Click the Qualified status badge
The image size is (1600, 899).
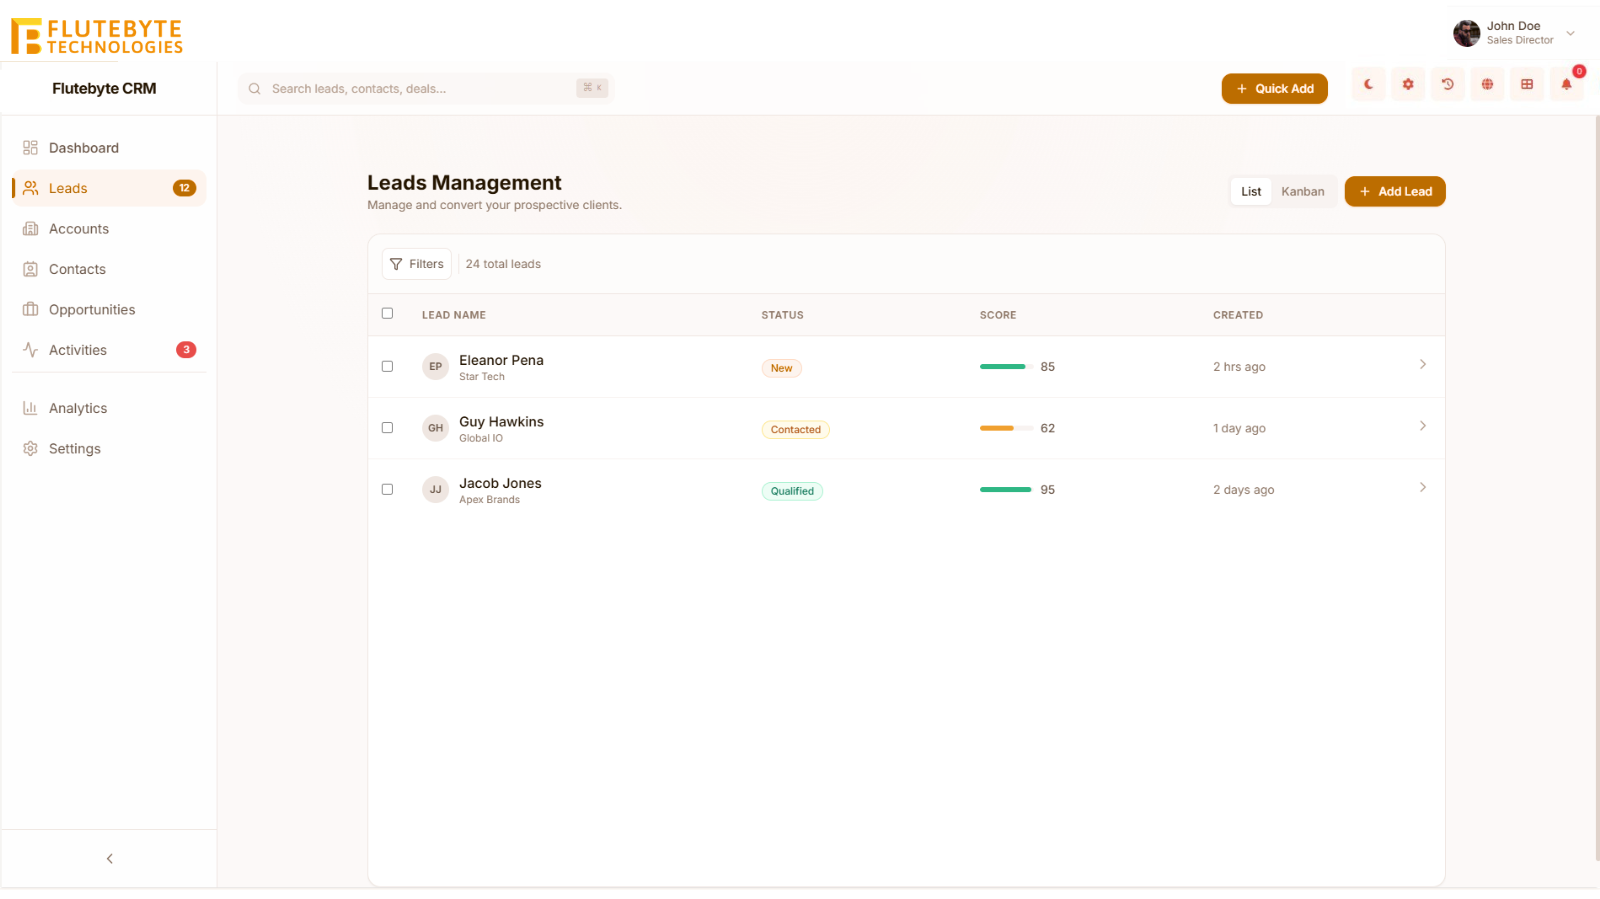[792, 492]
